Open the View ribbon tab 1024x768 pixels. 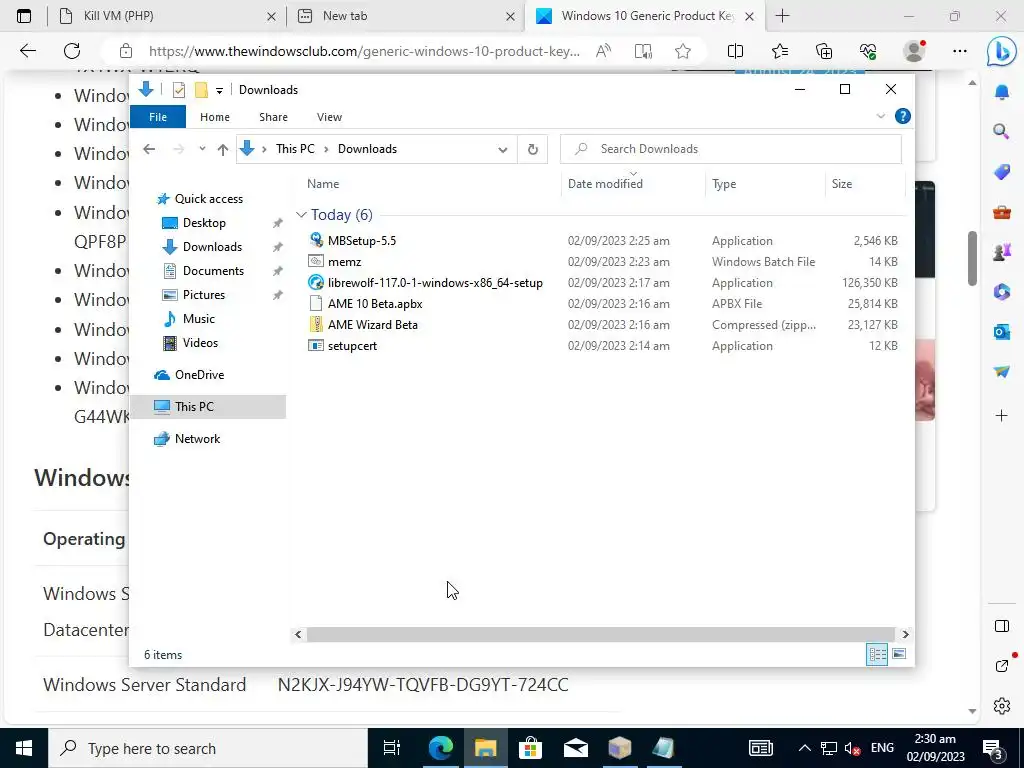pos(329,117)
